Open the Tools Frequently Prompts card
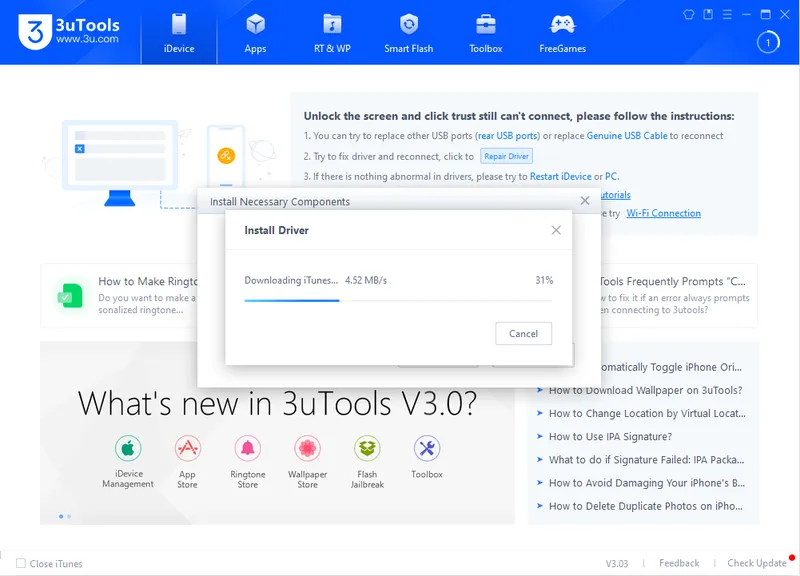Viewport: 800px width, 576px height. (x=679, y=295)
